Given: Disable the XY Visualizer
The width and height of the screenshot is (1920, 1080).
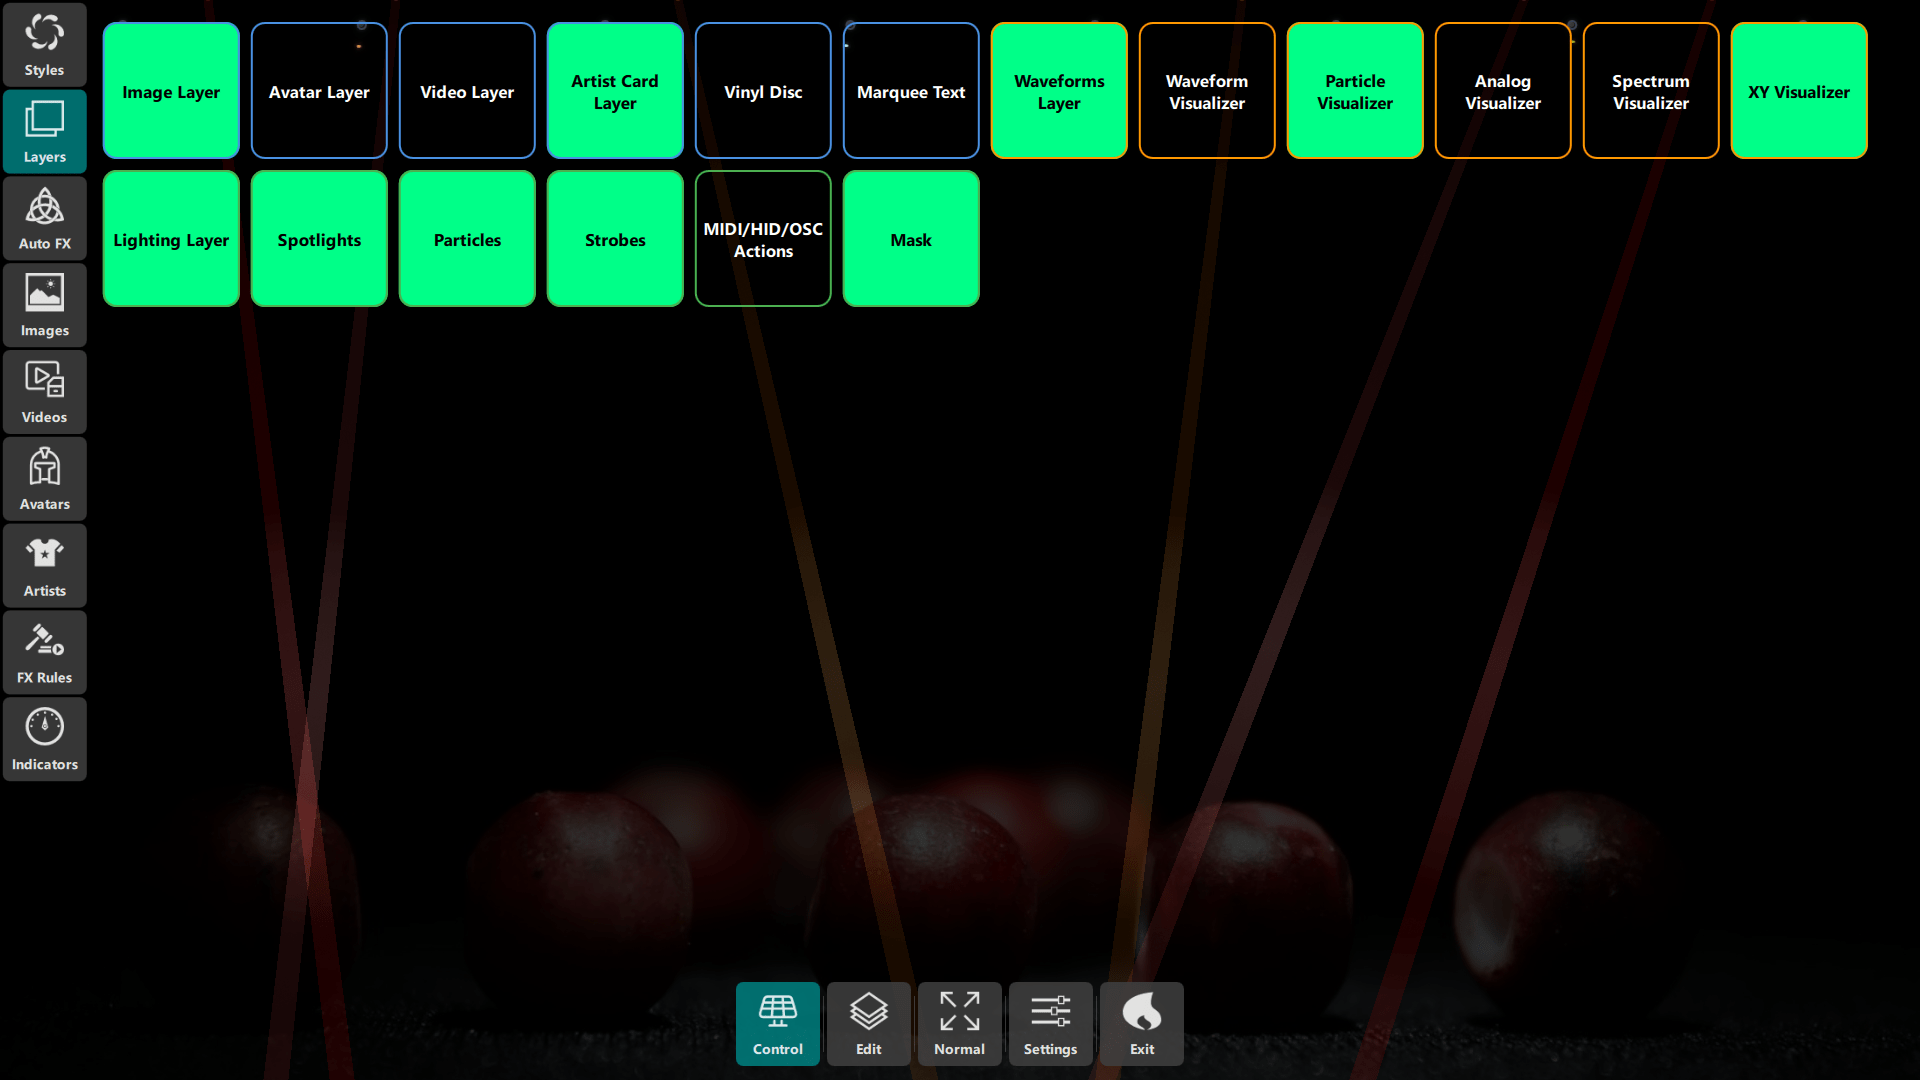Looking at the screenshot, I should 1798,90.
